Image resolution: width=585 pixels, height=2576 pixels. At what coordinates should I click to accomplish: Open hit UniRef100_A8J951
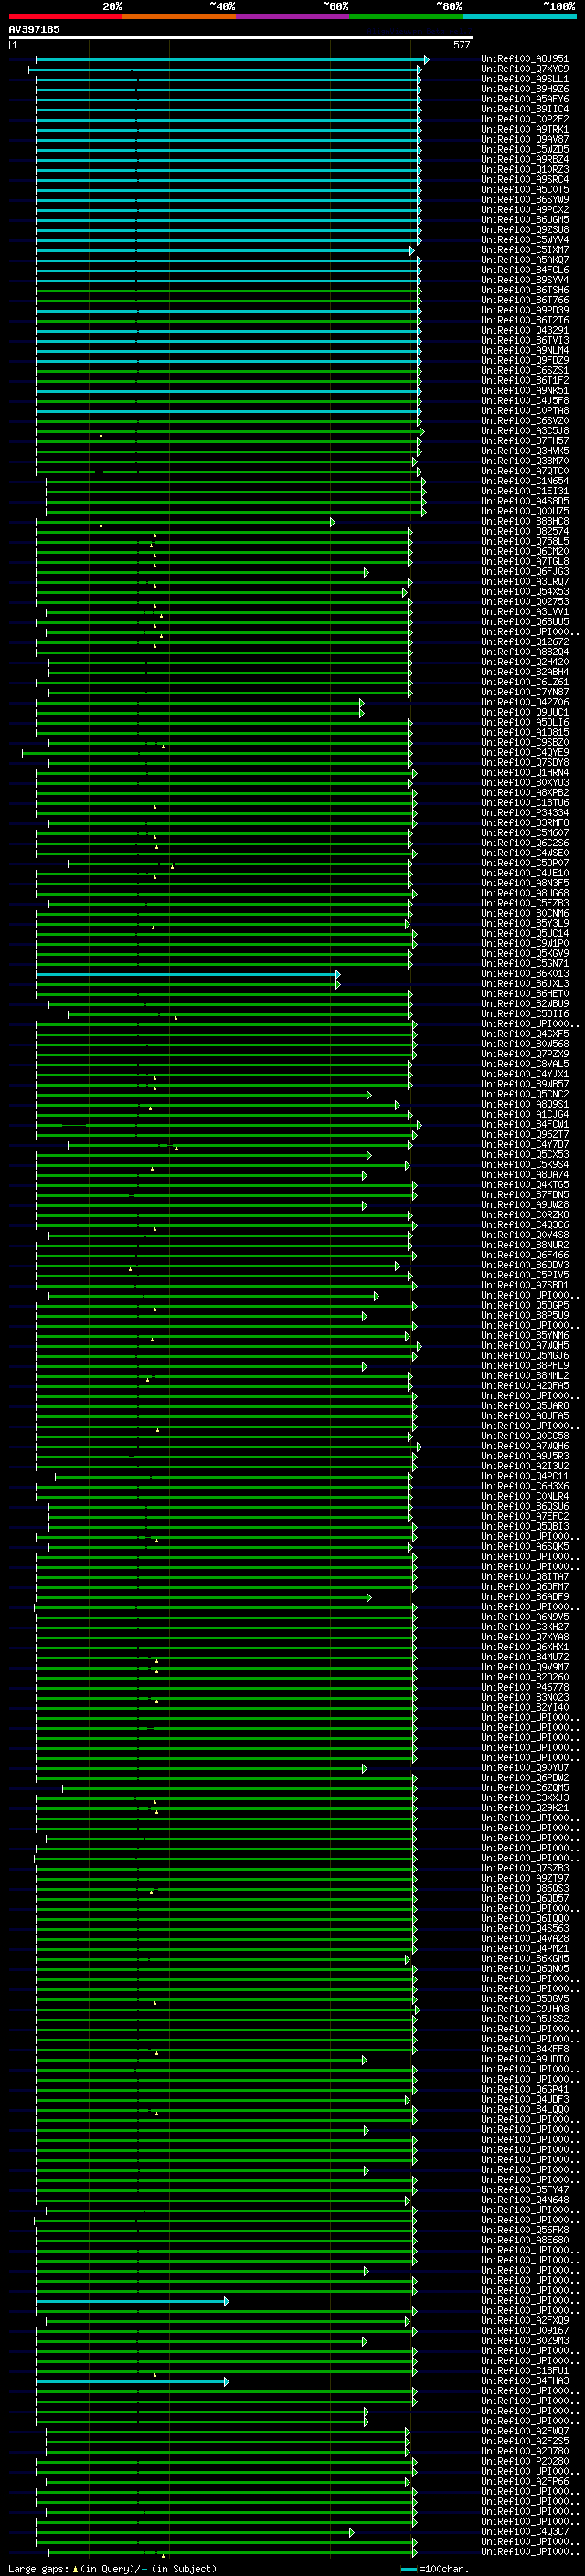(x=525, y=59)
